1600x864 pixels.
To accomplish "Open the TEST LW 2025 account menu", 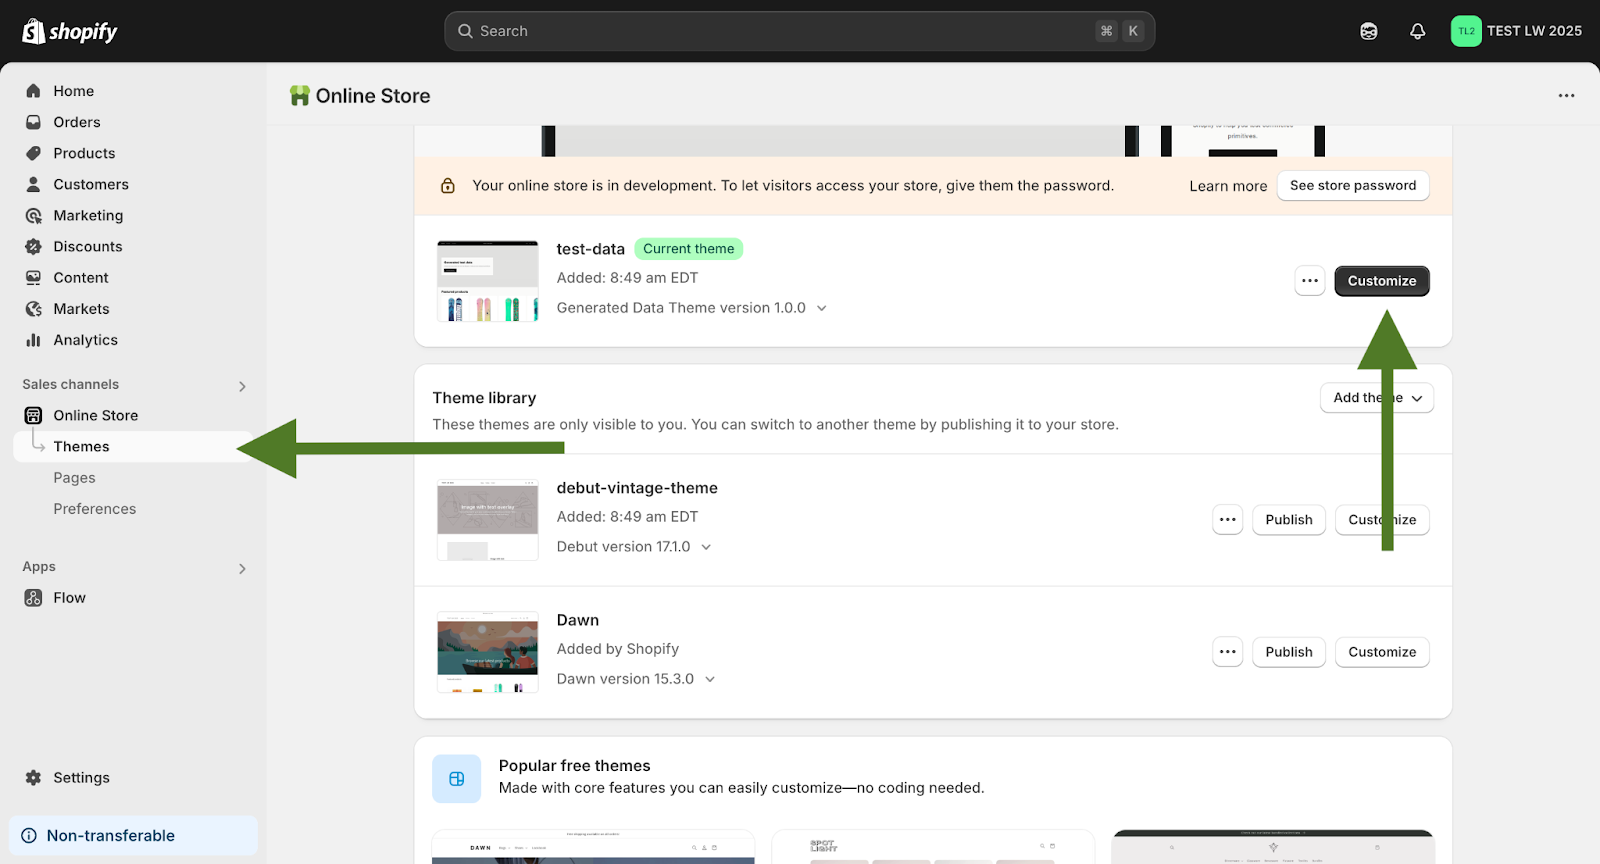I will tap(1517, 31).
